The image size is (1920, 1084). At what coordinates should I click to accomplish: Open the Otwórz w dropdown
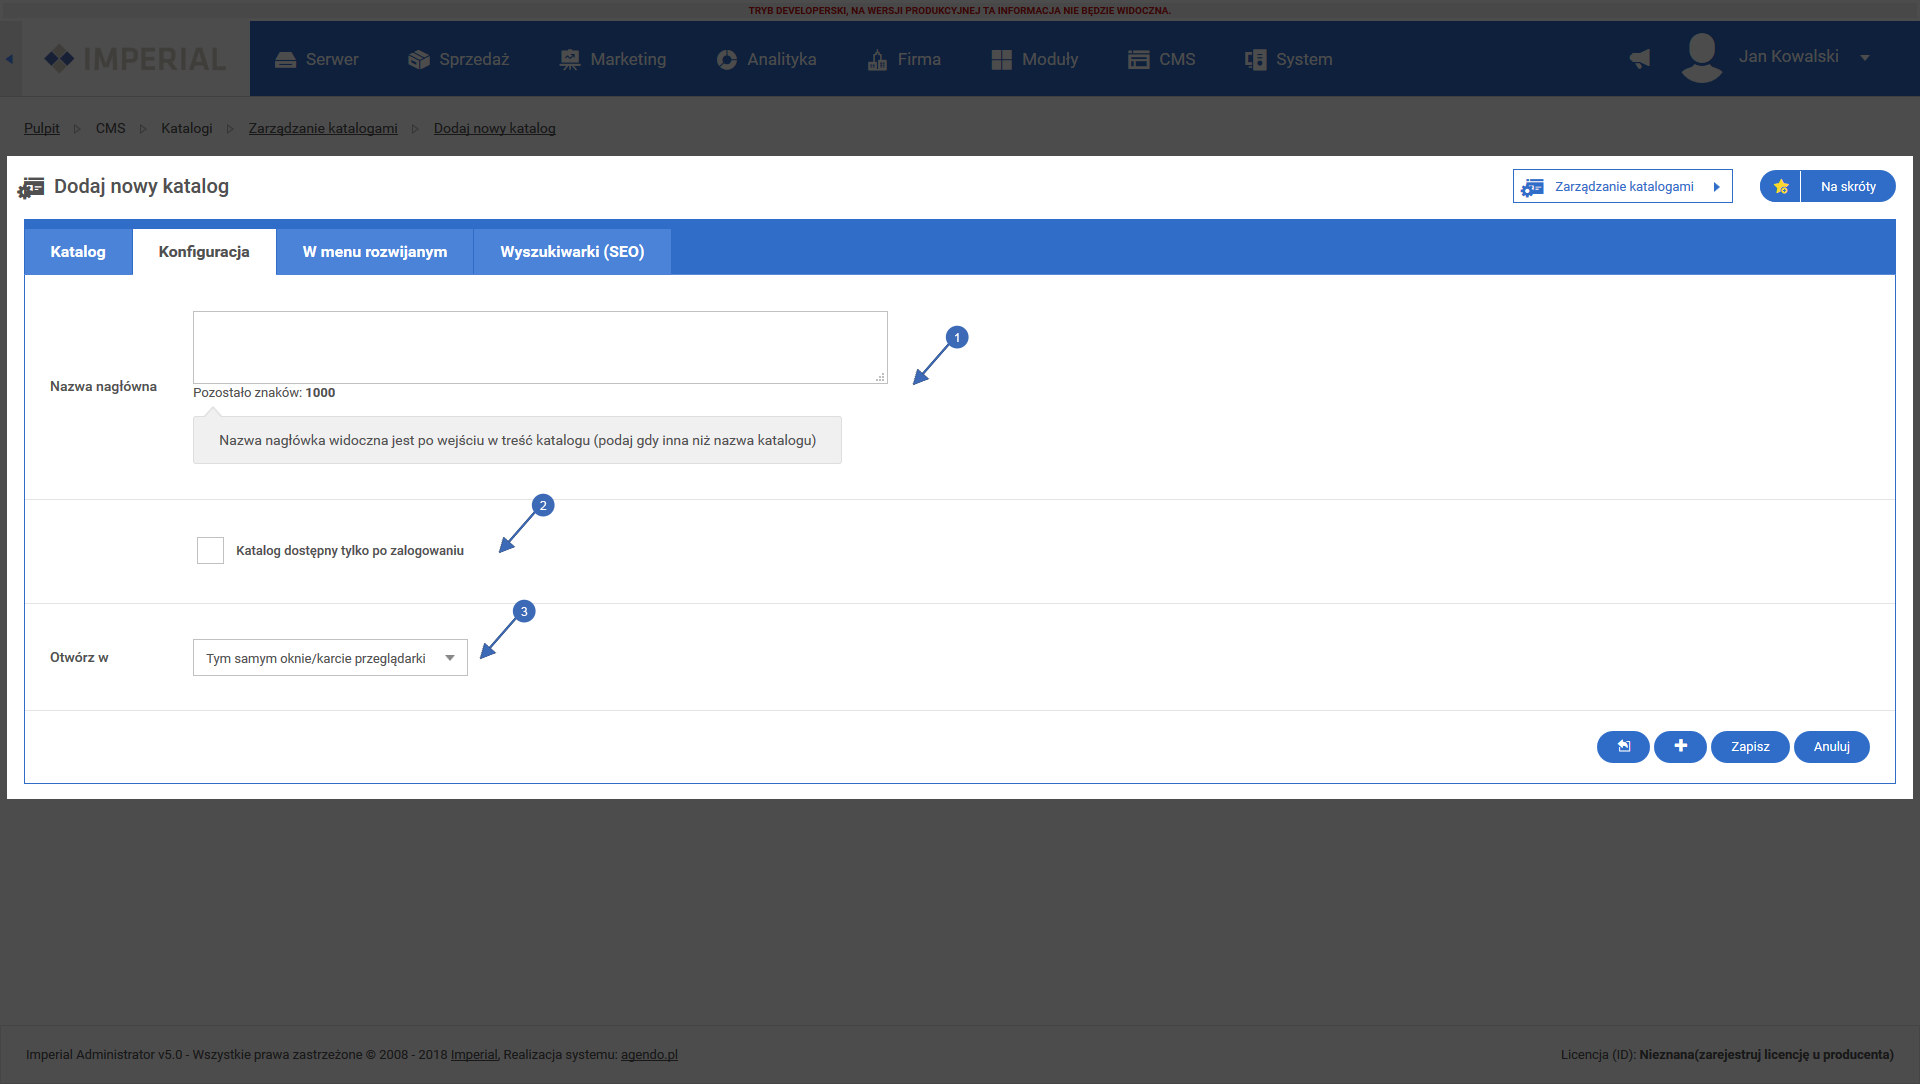pos(330,658)
